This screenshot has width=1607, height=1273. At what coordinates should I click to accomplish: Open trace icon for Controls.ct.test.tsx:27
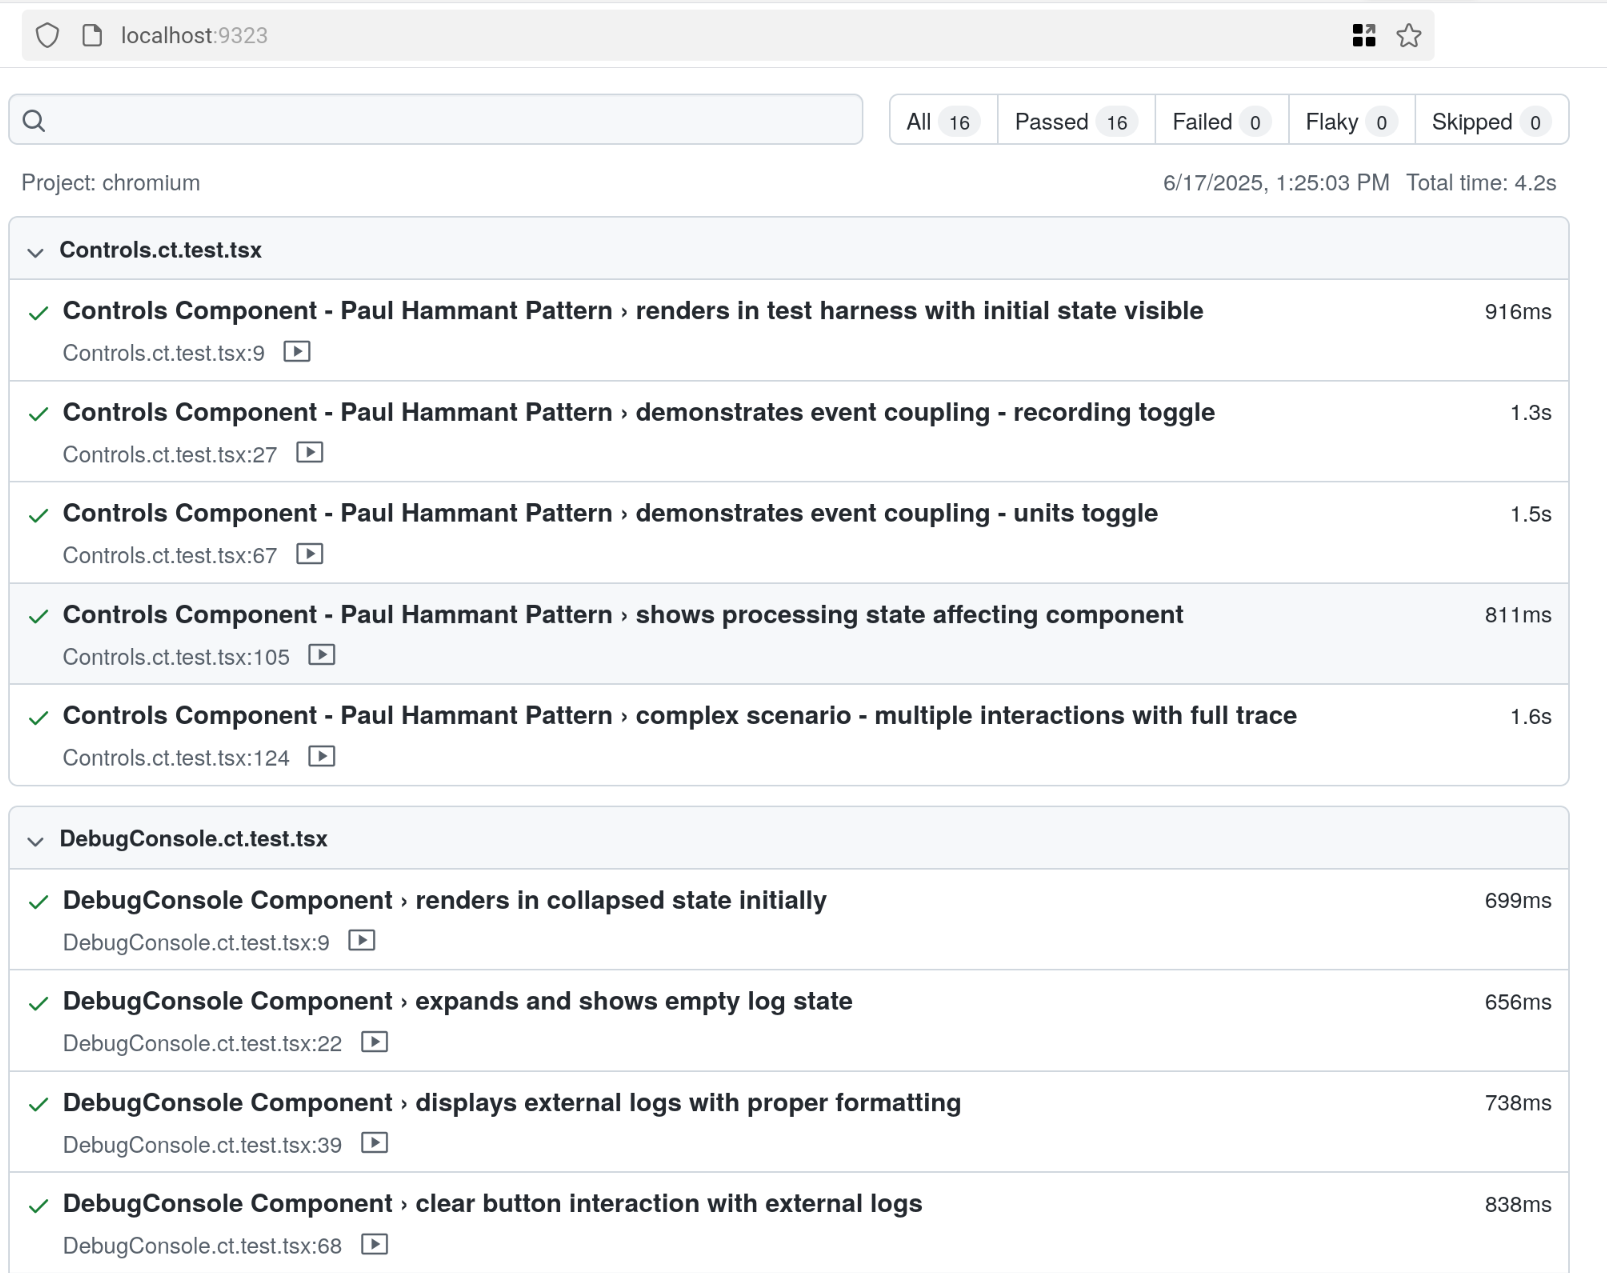[x=310, y=453]
